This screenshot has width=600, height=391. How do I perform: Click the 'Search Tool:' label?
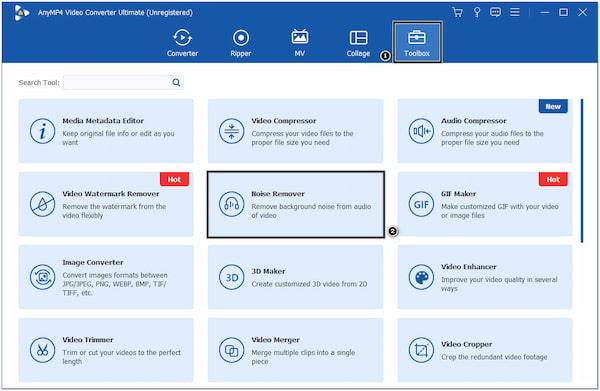tap(39, 83)
